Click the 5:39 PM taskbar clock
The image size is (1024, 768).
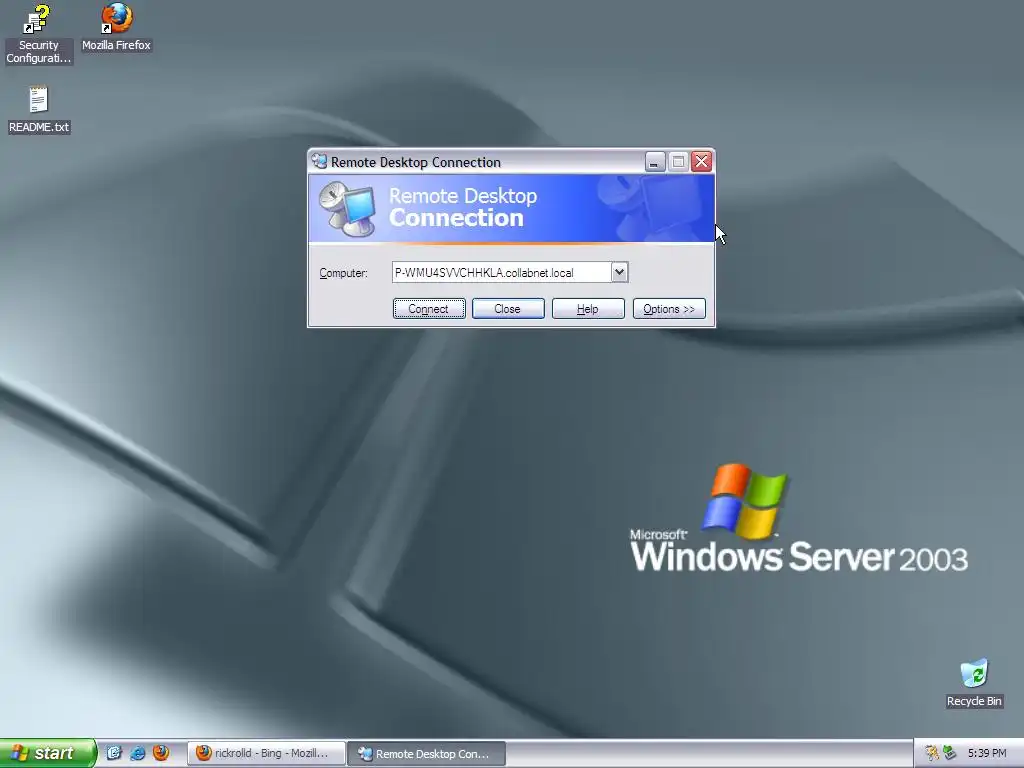tap(987, 753)
